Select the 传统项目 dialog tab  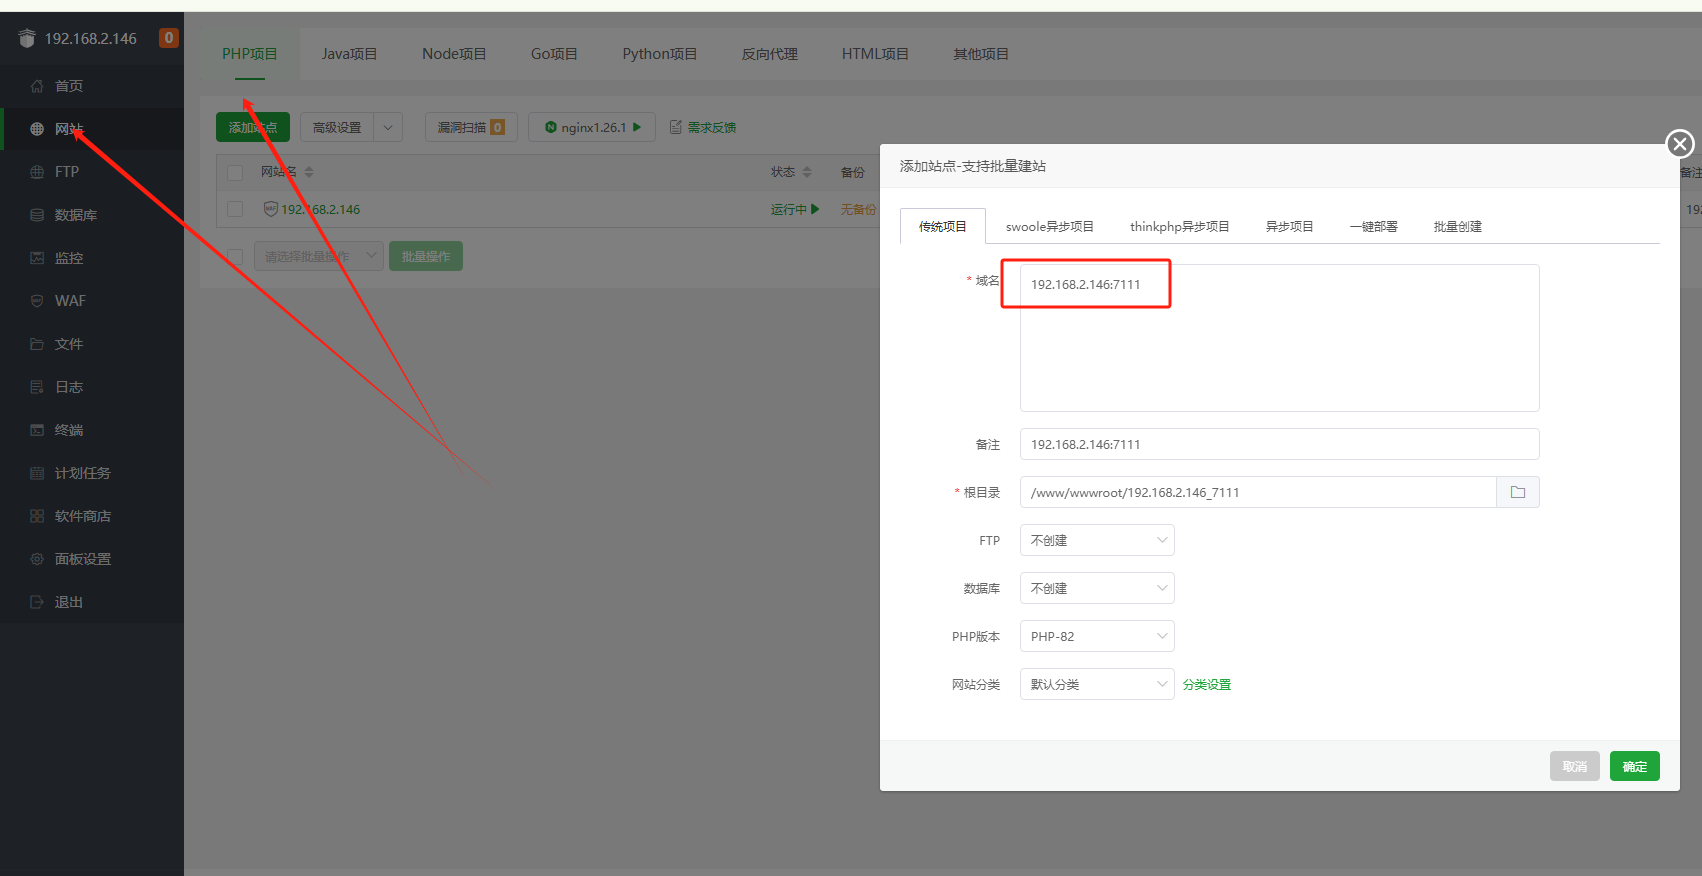[943, 226]
